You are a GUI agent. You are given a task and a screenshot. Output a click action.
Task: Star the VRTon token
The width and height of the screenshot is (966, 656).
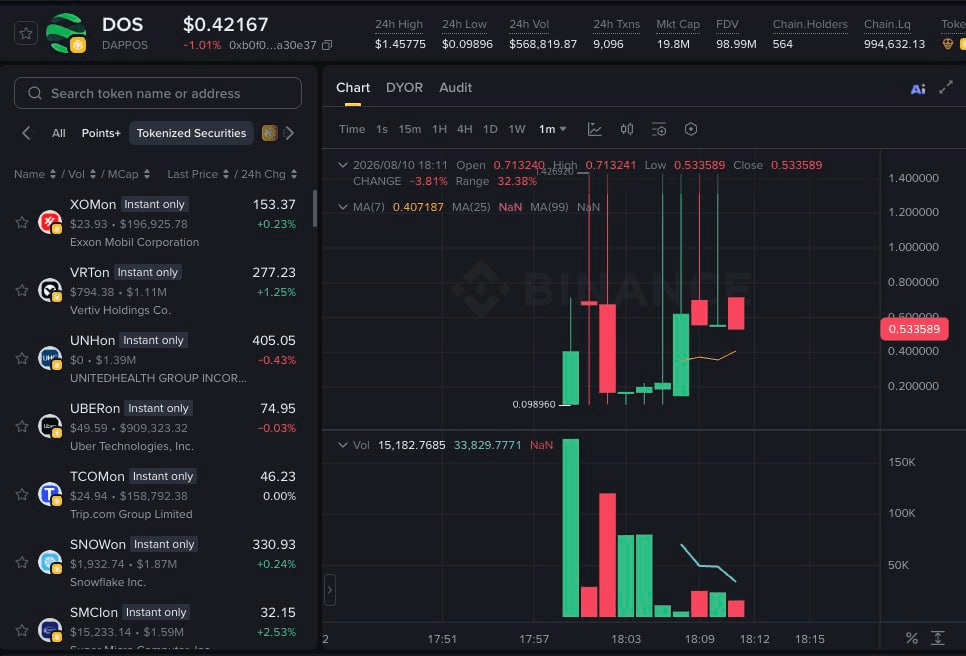[x=22, y=290]
